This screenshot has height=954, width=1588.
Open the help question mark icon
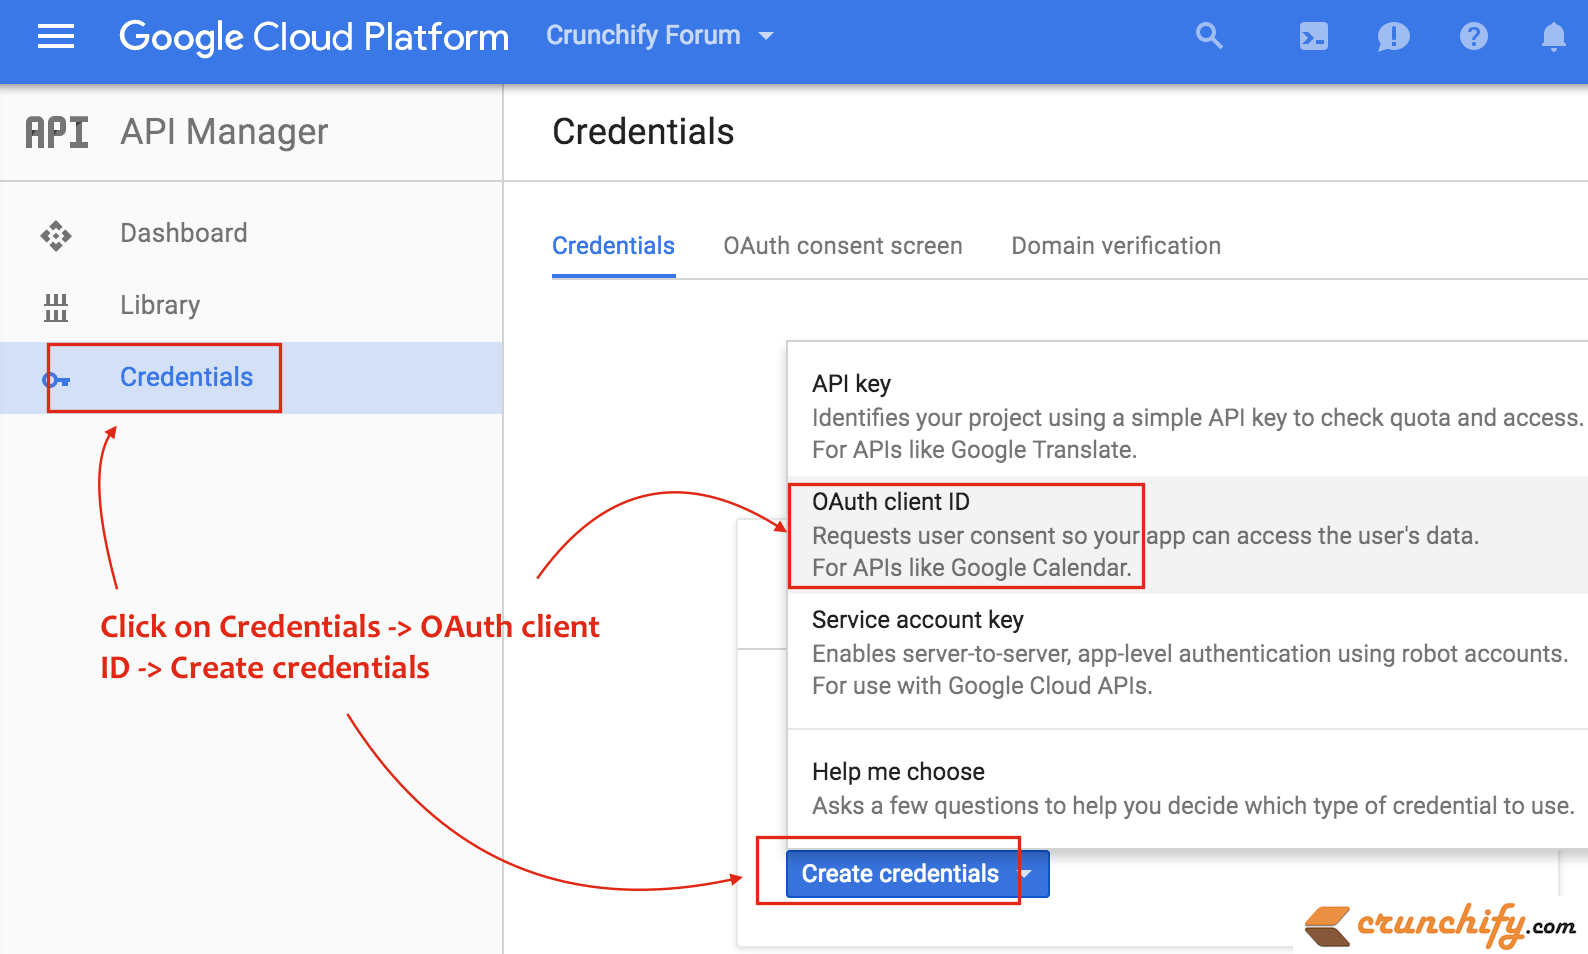click(1473, 37)
